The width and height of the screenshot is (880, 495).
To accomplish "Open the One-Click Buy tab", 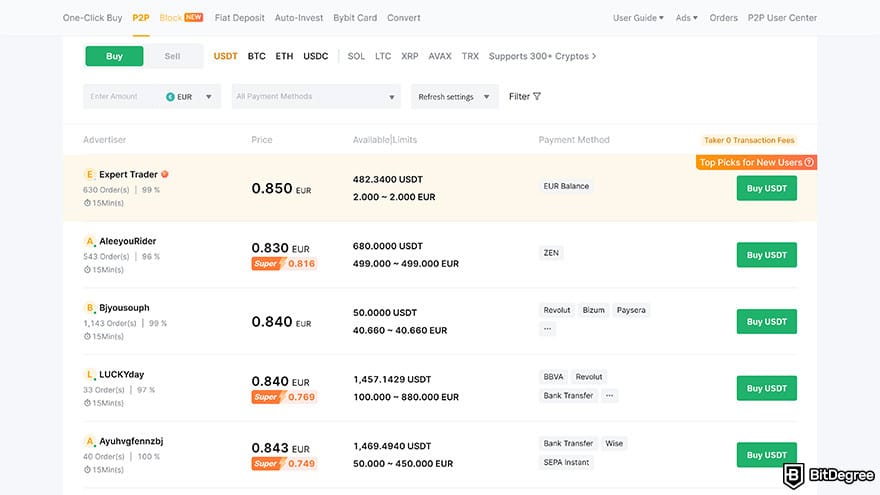I will tap(93, 18).
